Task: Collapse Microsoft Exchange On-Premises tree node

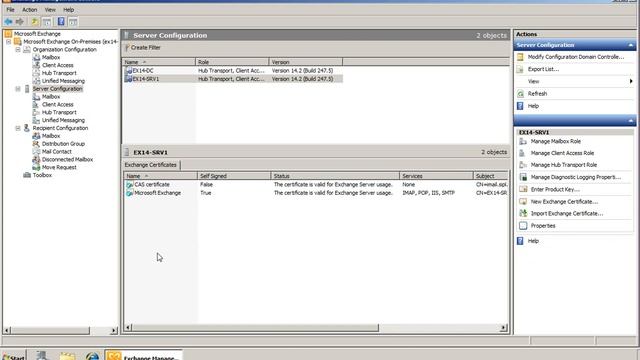Action: (9, 42)
